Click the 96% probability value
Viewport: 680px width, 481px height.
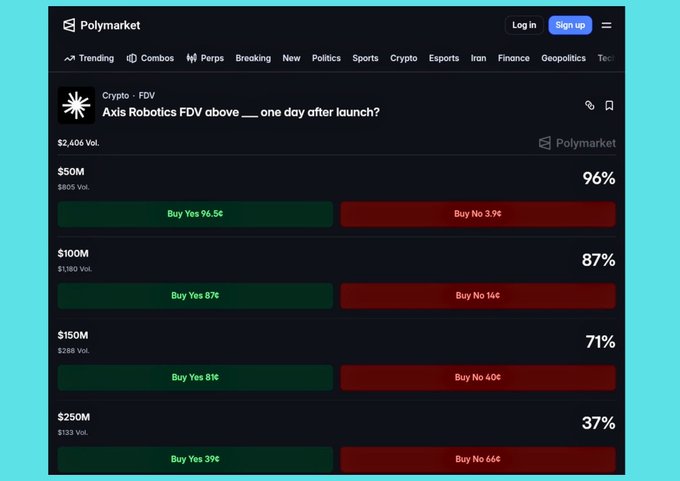click(x=598, y=178)
